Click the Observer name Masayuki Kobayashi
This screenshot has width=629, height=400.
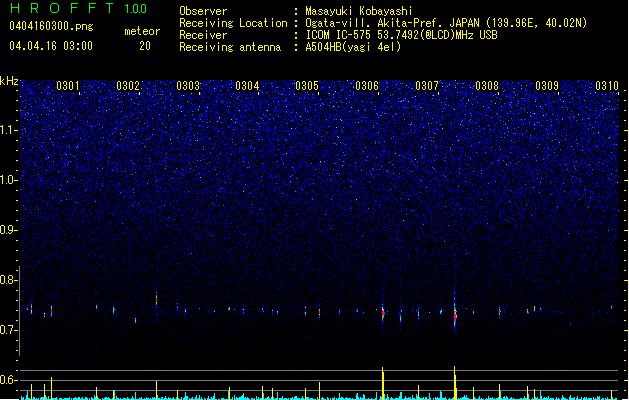pyautogui.click(x=359, y=11)
